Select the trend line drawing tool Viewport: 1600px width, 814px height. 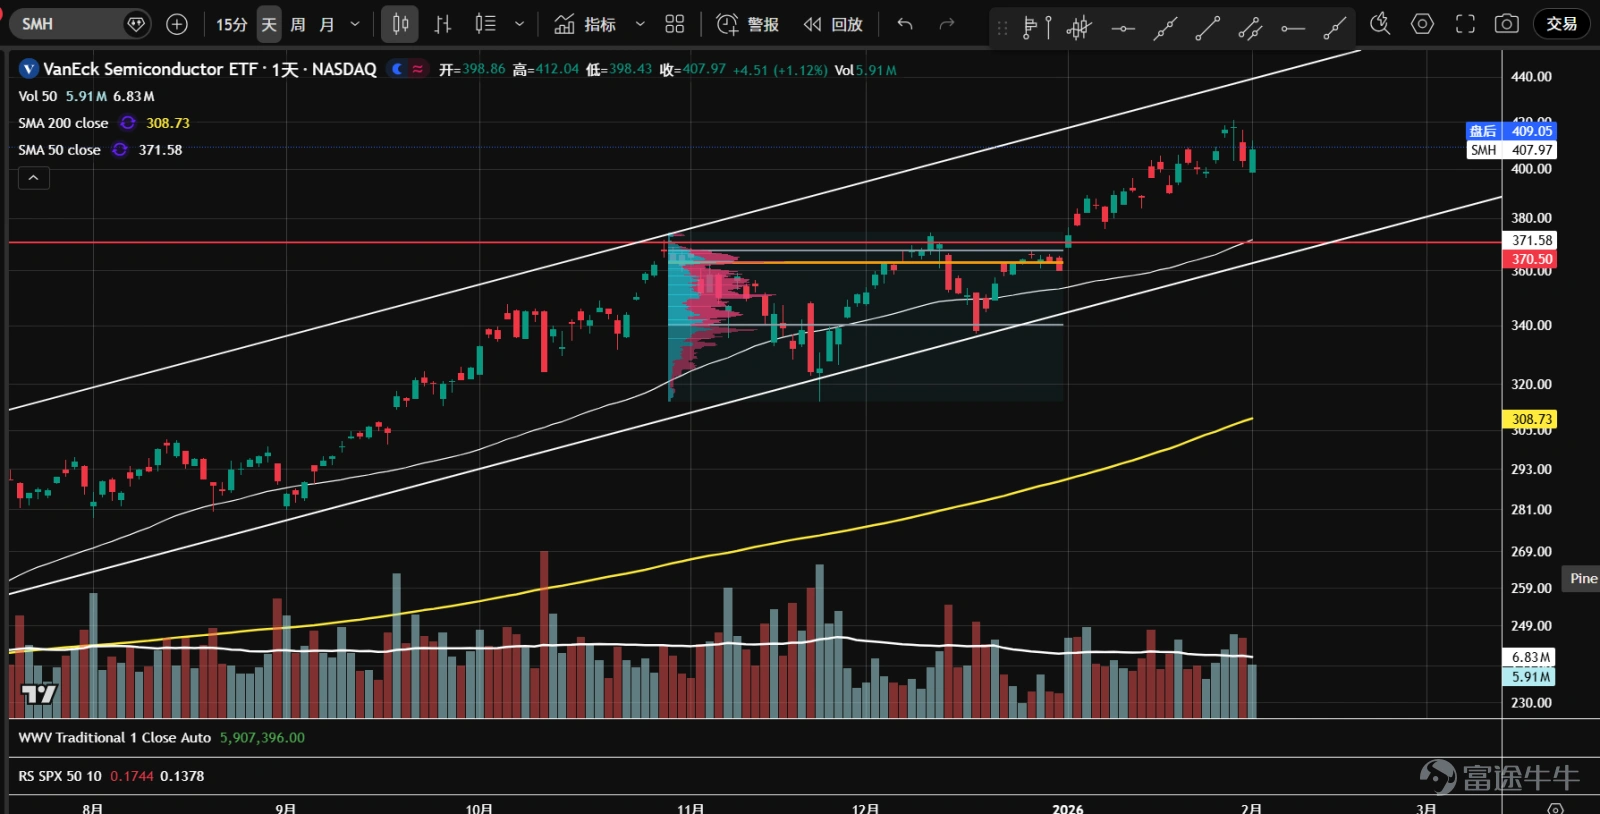[x=1208, y=27]
